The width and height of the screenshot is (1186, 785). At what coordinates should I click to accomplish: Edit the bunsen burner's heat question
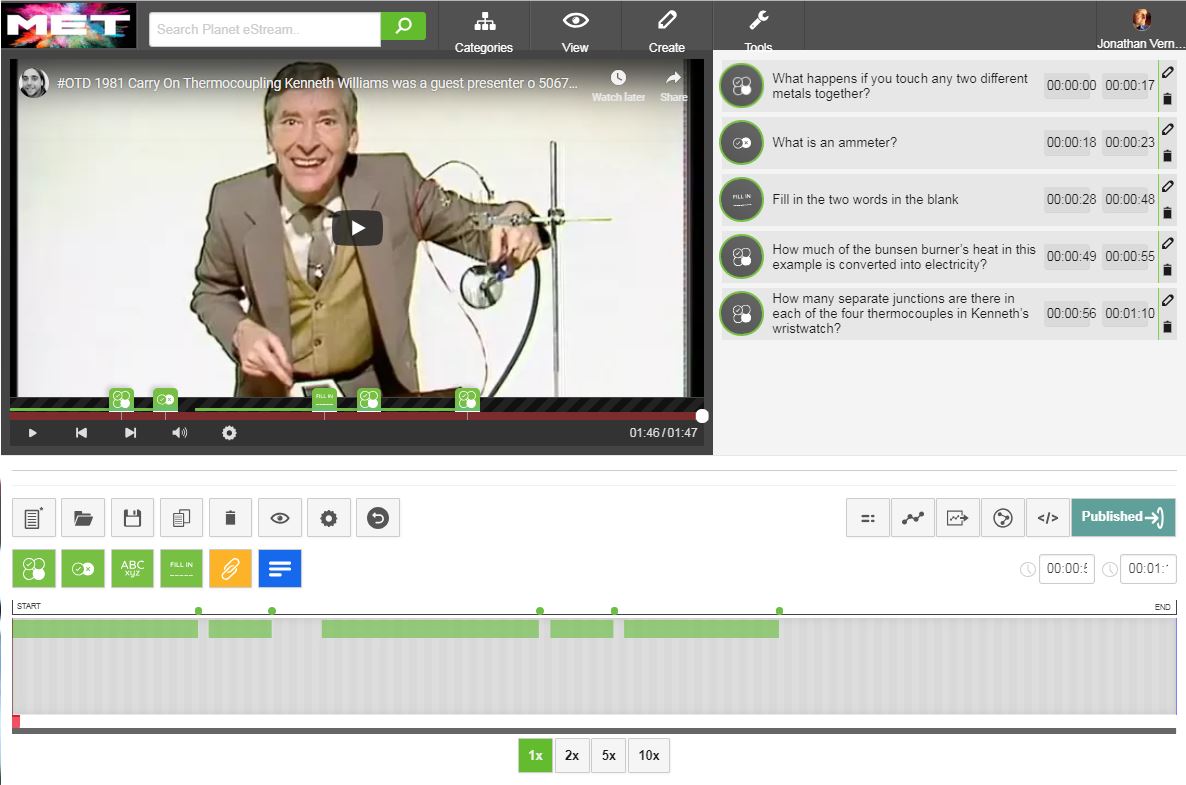(x=1168, y=243)
